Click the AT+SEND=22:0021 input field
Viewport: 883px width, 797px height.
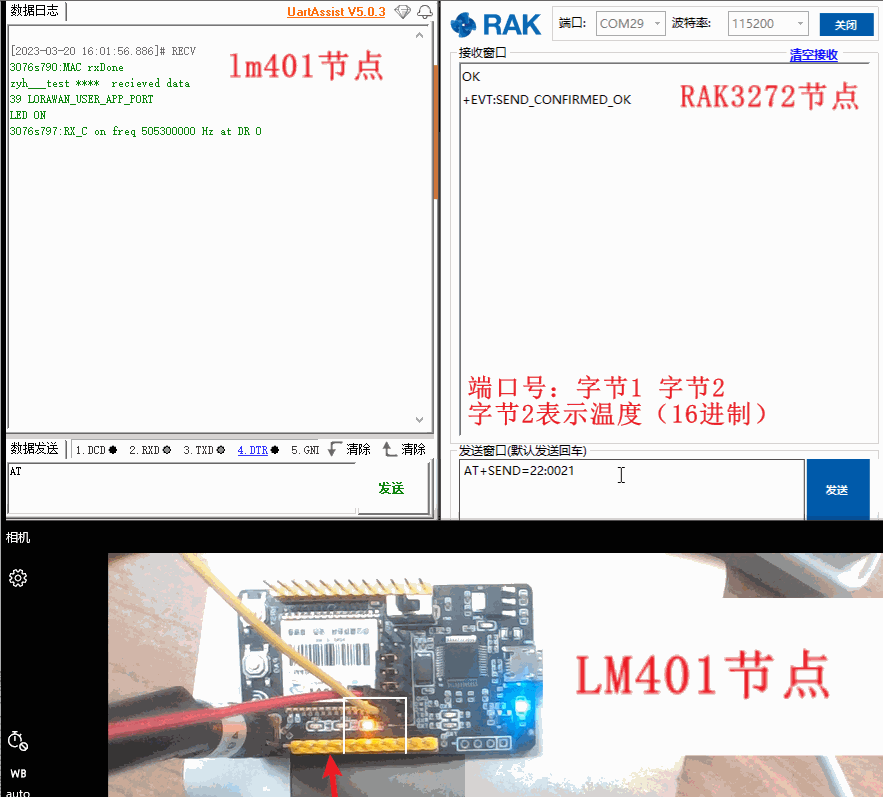(631, 489)
